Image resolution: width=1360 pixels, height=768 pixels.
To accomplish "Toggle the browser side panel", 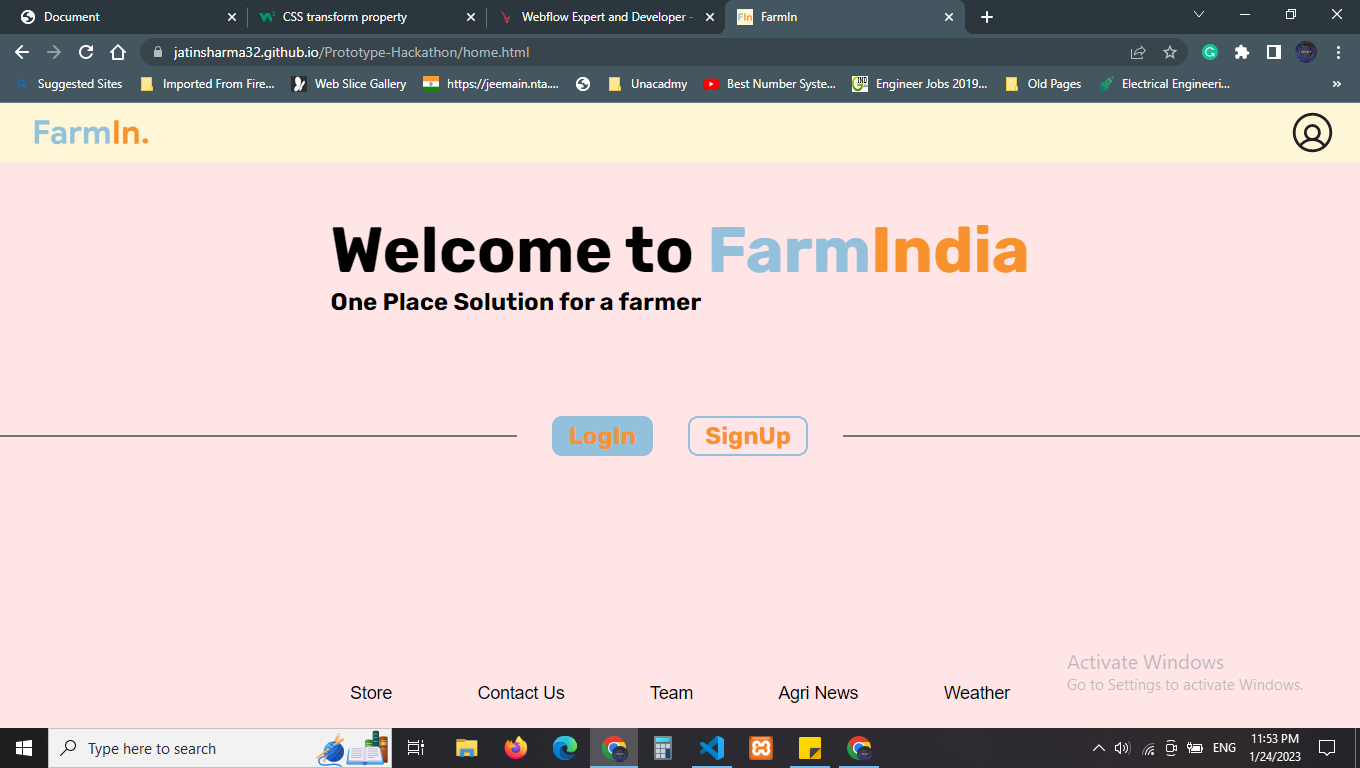I will [x=1274, y=52].
